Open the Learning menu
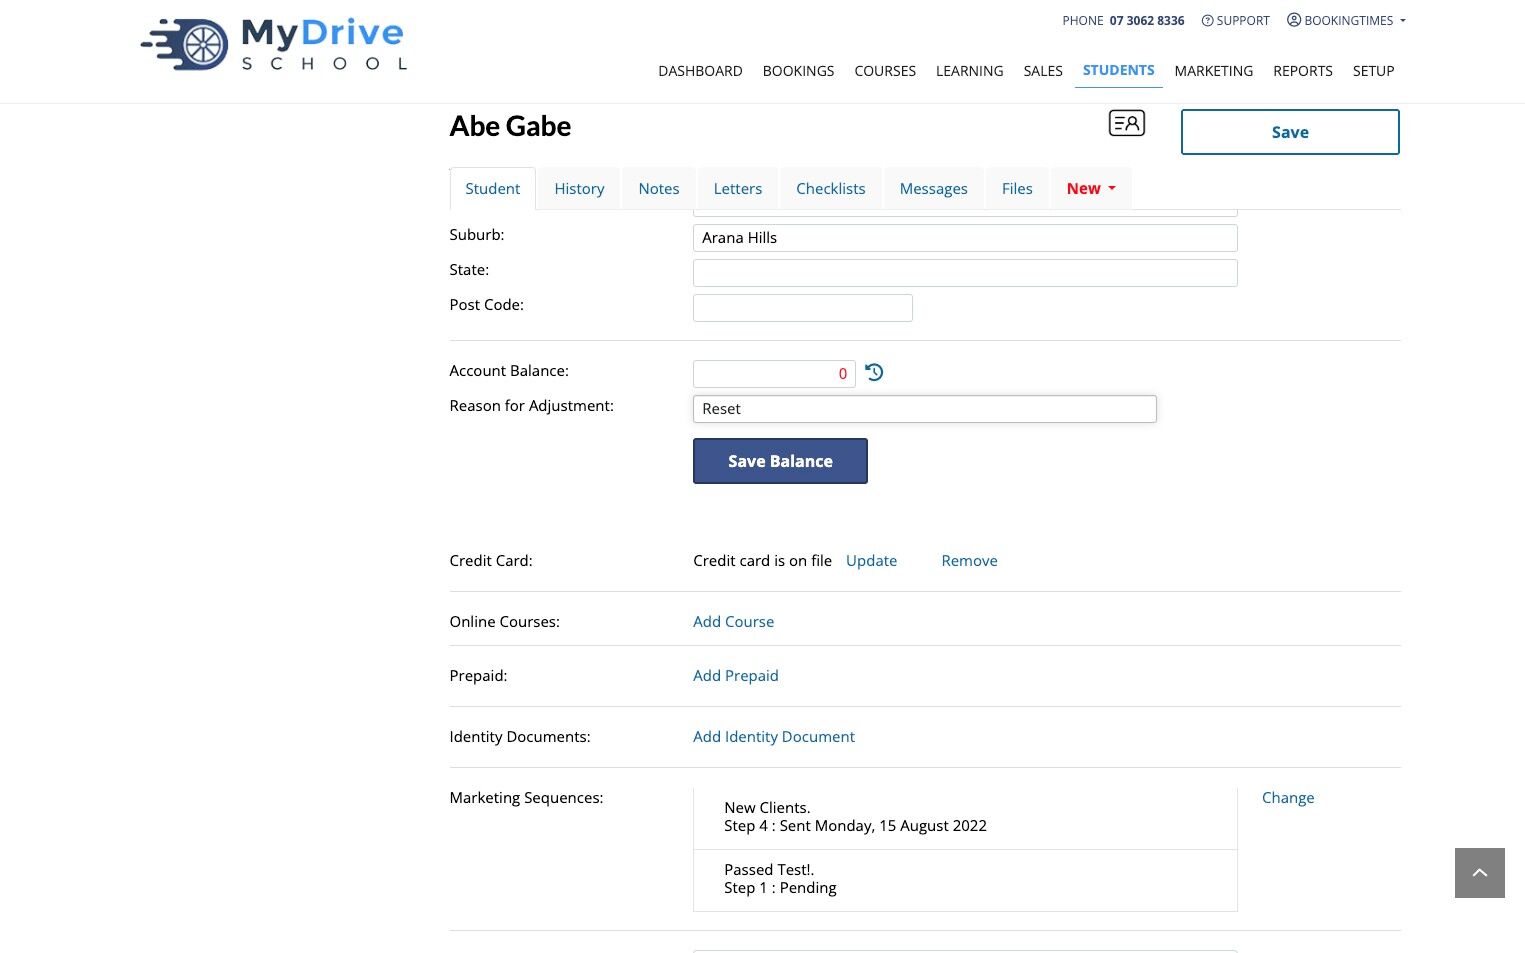Image resolution: width=1525 pixels, height=953 pixels. click(969, 71)
